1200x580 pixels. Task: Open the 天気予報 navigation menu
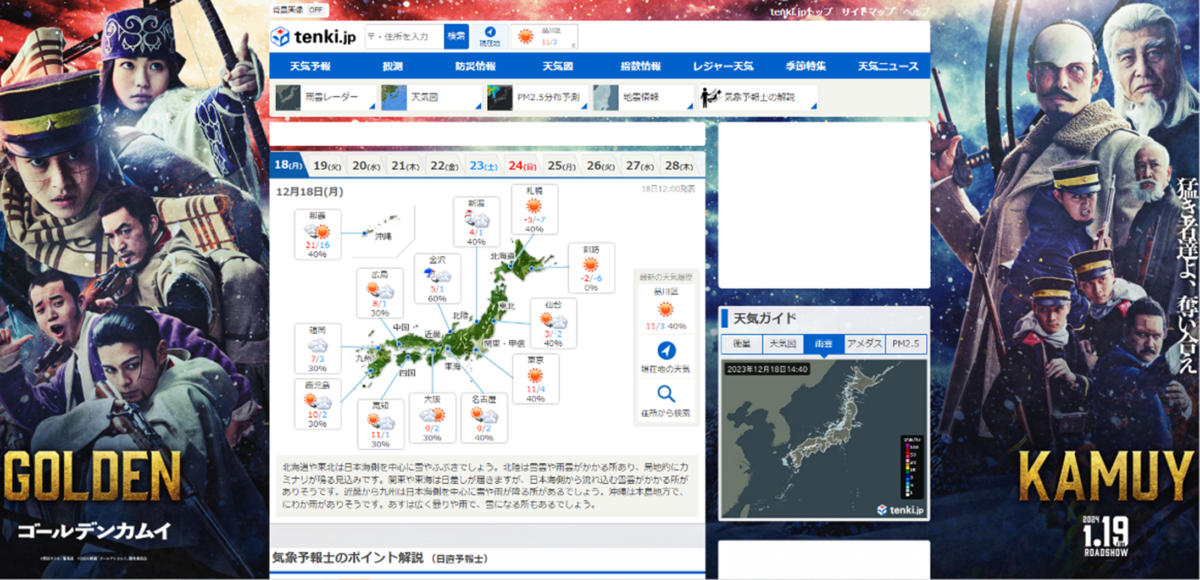tap(310, 66)
